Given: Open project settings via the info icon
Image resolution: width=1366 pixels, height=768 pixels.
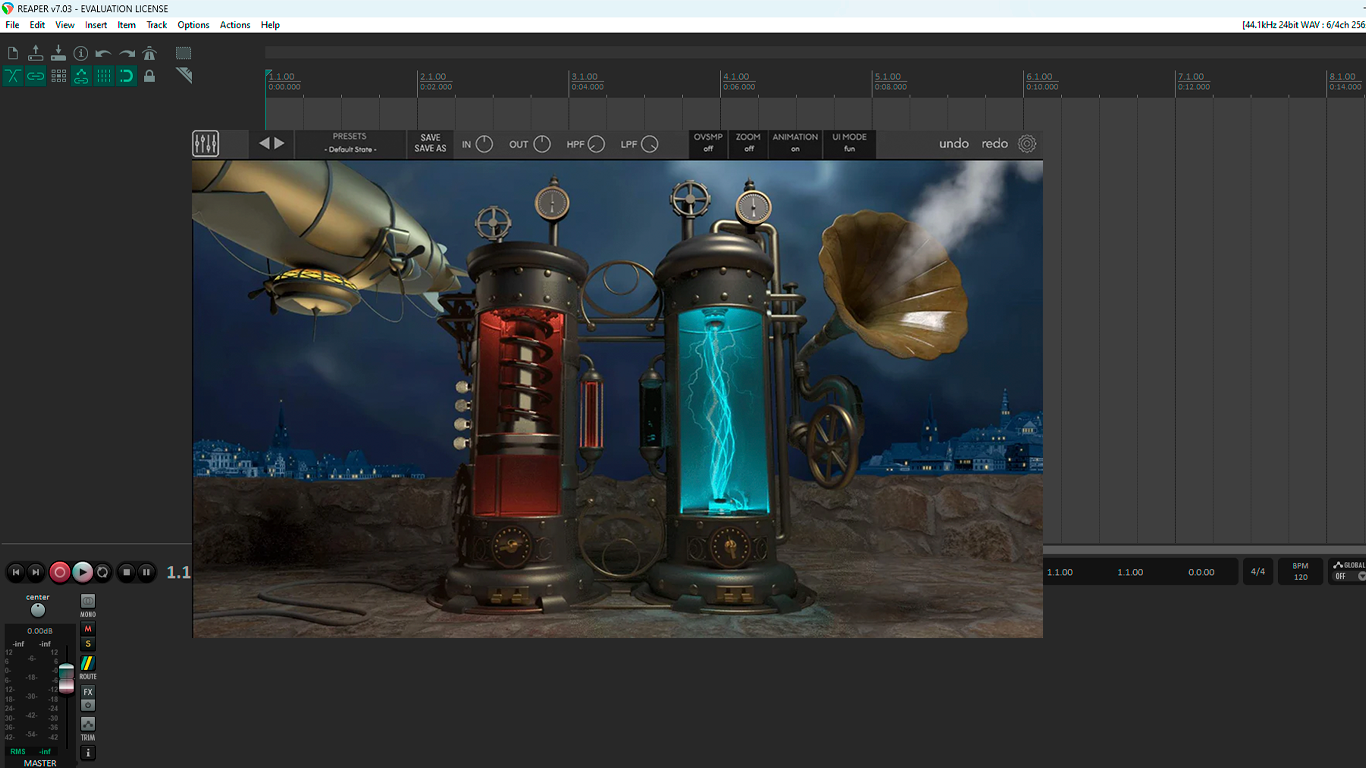Looking at the screenshot, I should pos(81,53).
